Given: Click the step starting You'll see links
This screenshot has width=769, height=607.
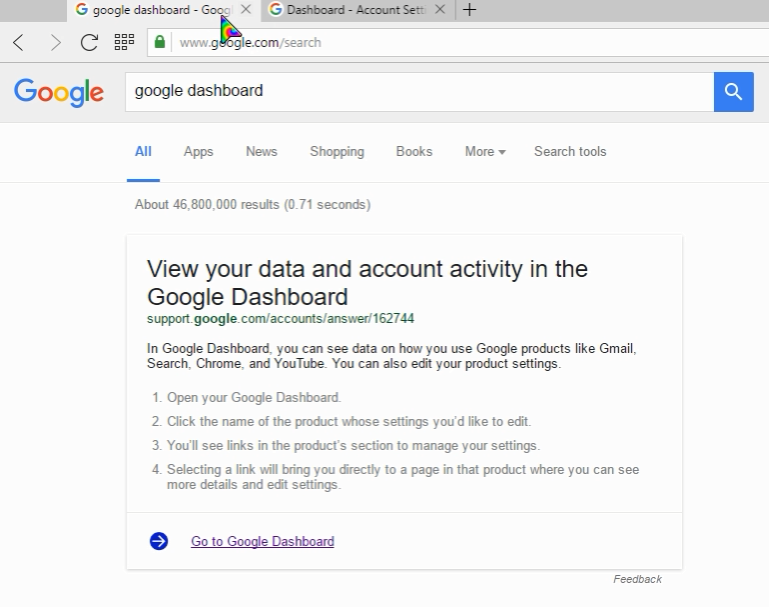Looking at the screenshot, I should tap(353, 445).
